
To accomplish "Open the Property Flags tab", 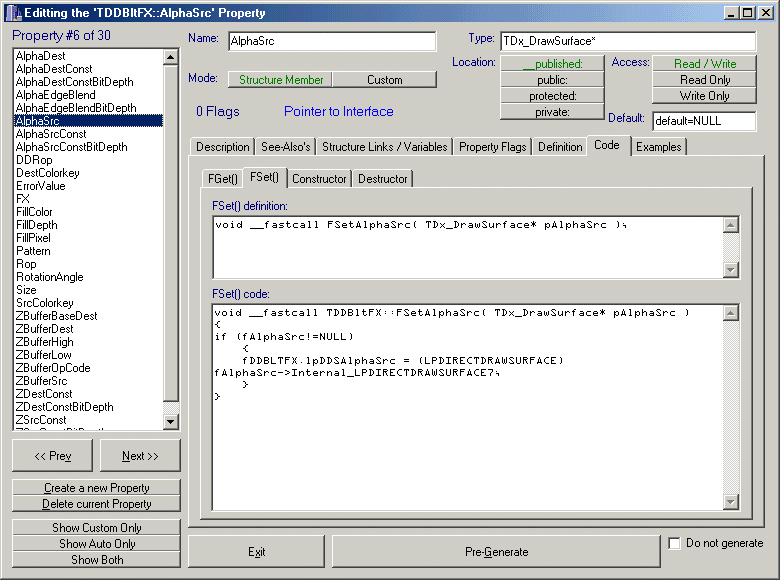I will [x=492, y=147].
